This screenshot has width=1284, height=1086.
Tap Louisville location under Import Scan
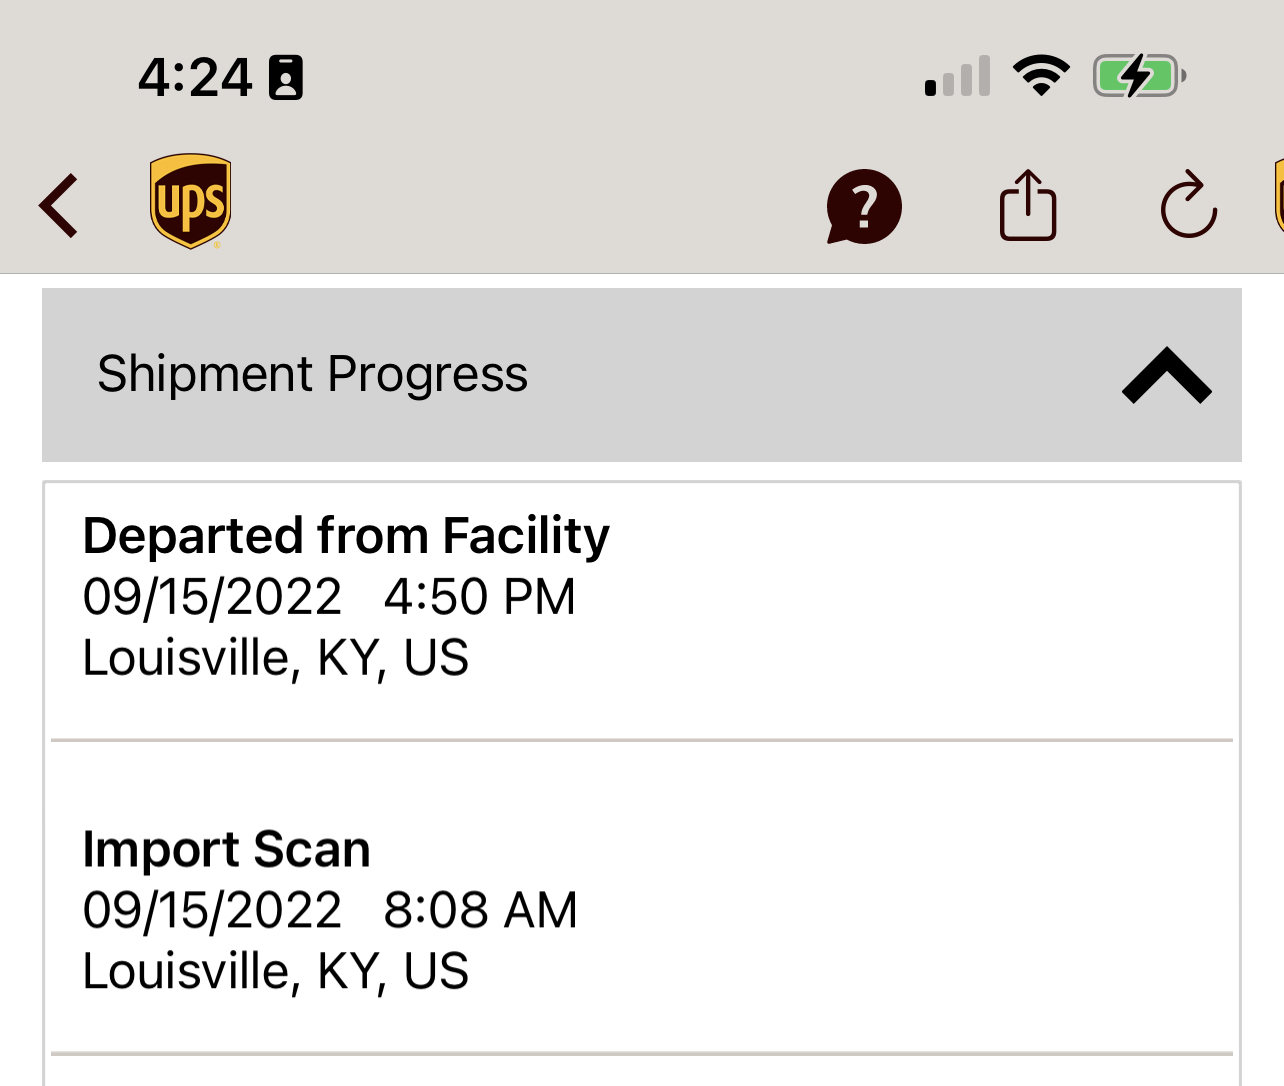point(276,971)
